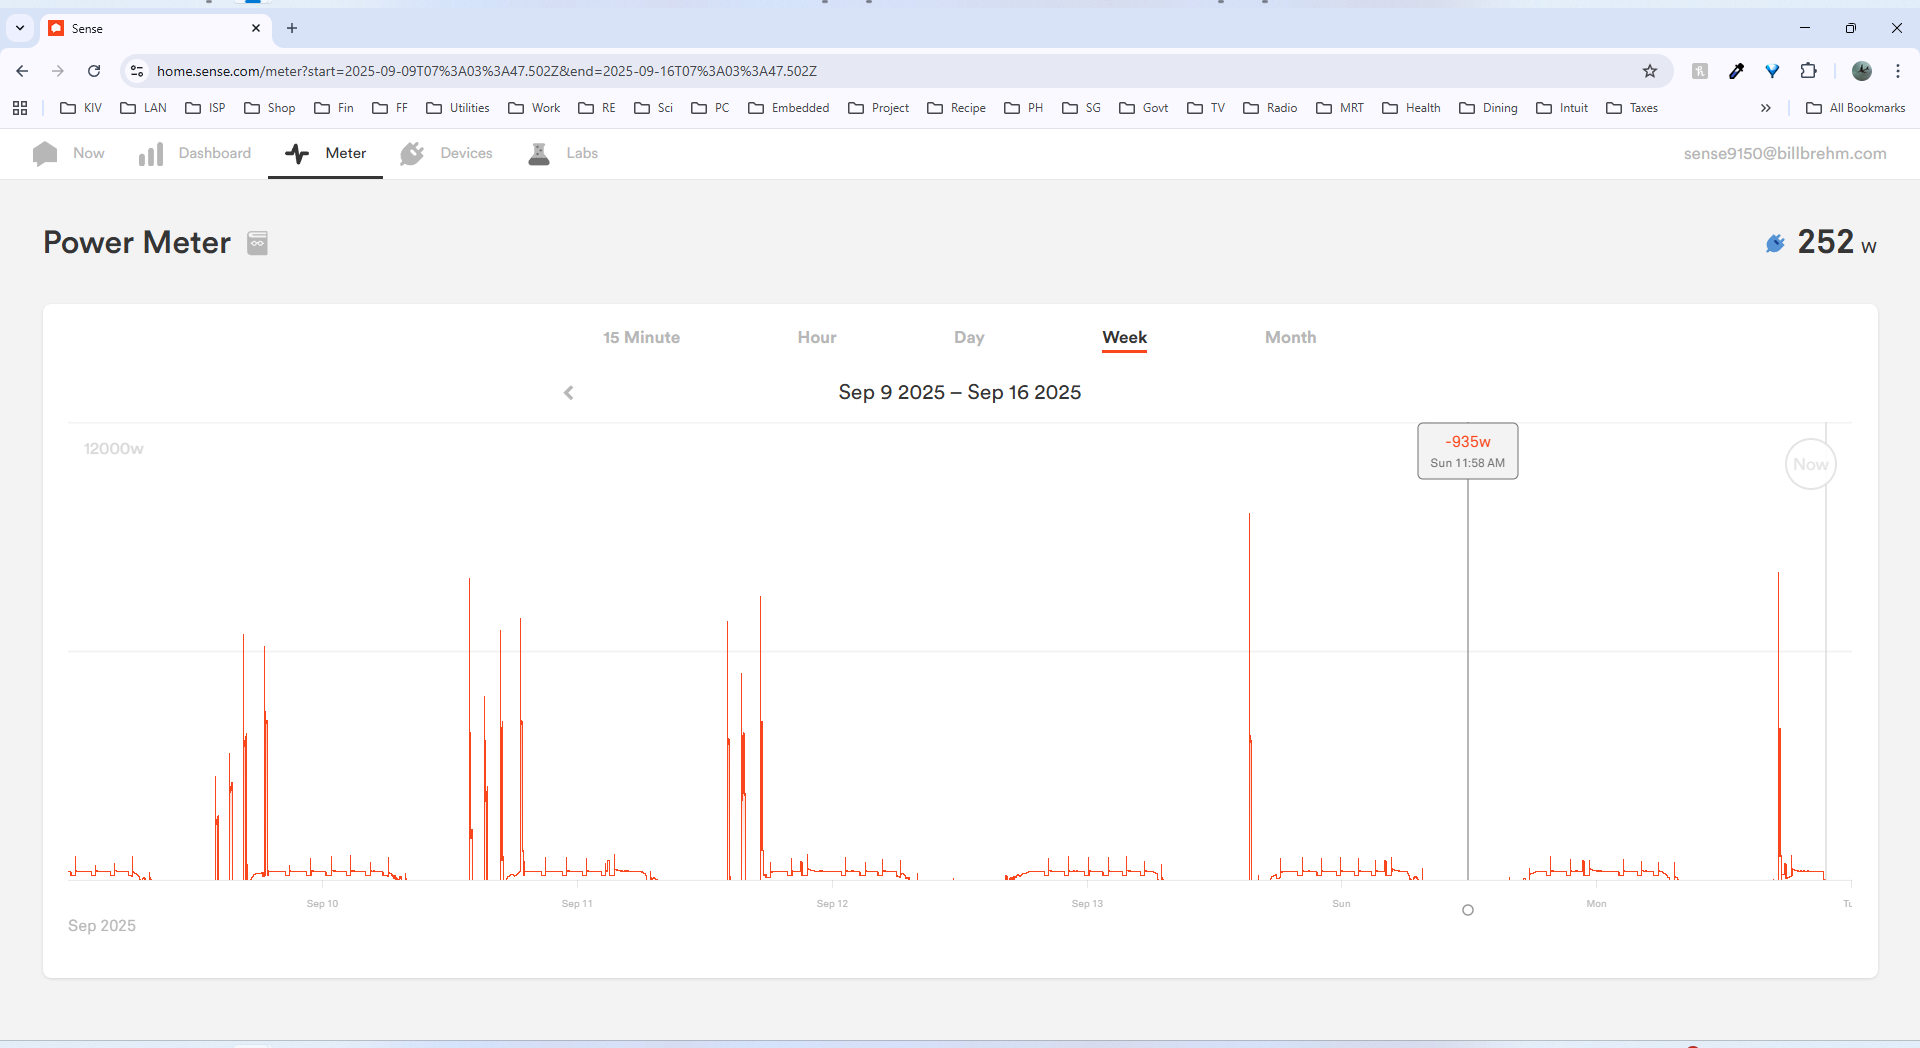Open the FF bookmark folder
The width and height of the screenshot is (1920, 1048).
390,108
